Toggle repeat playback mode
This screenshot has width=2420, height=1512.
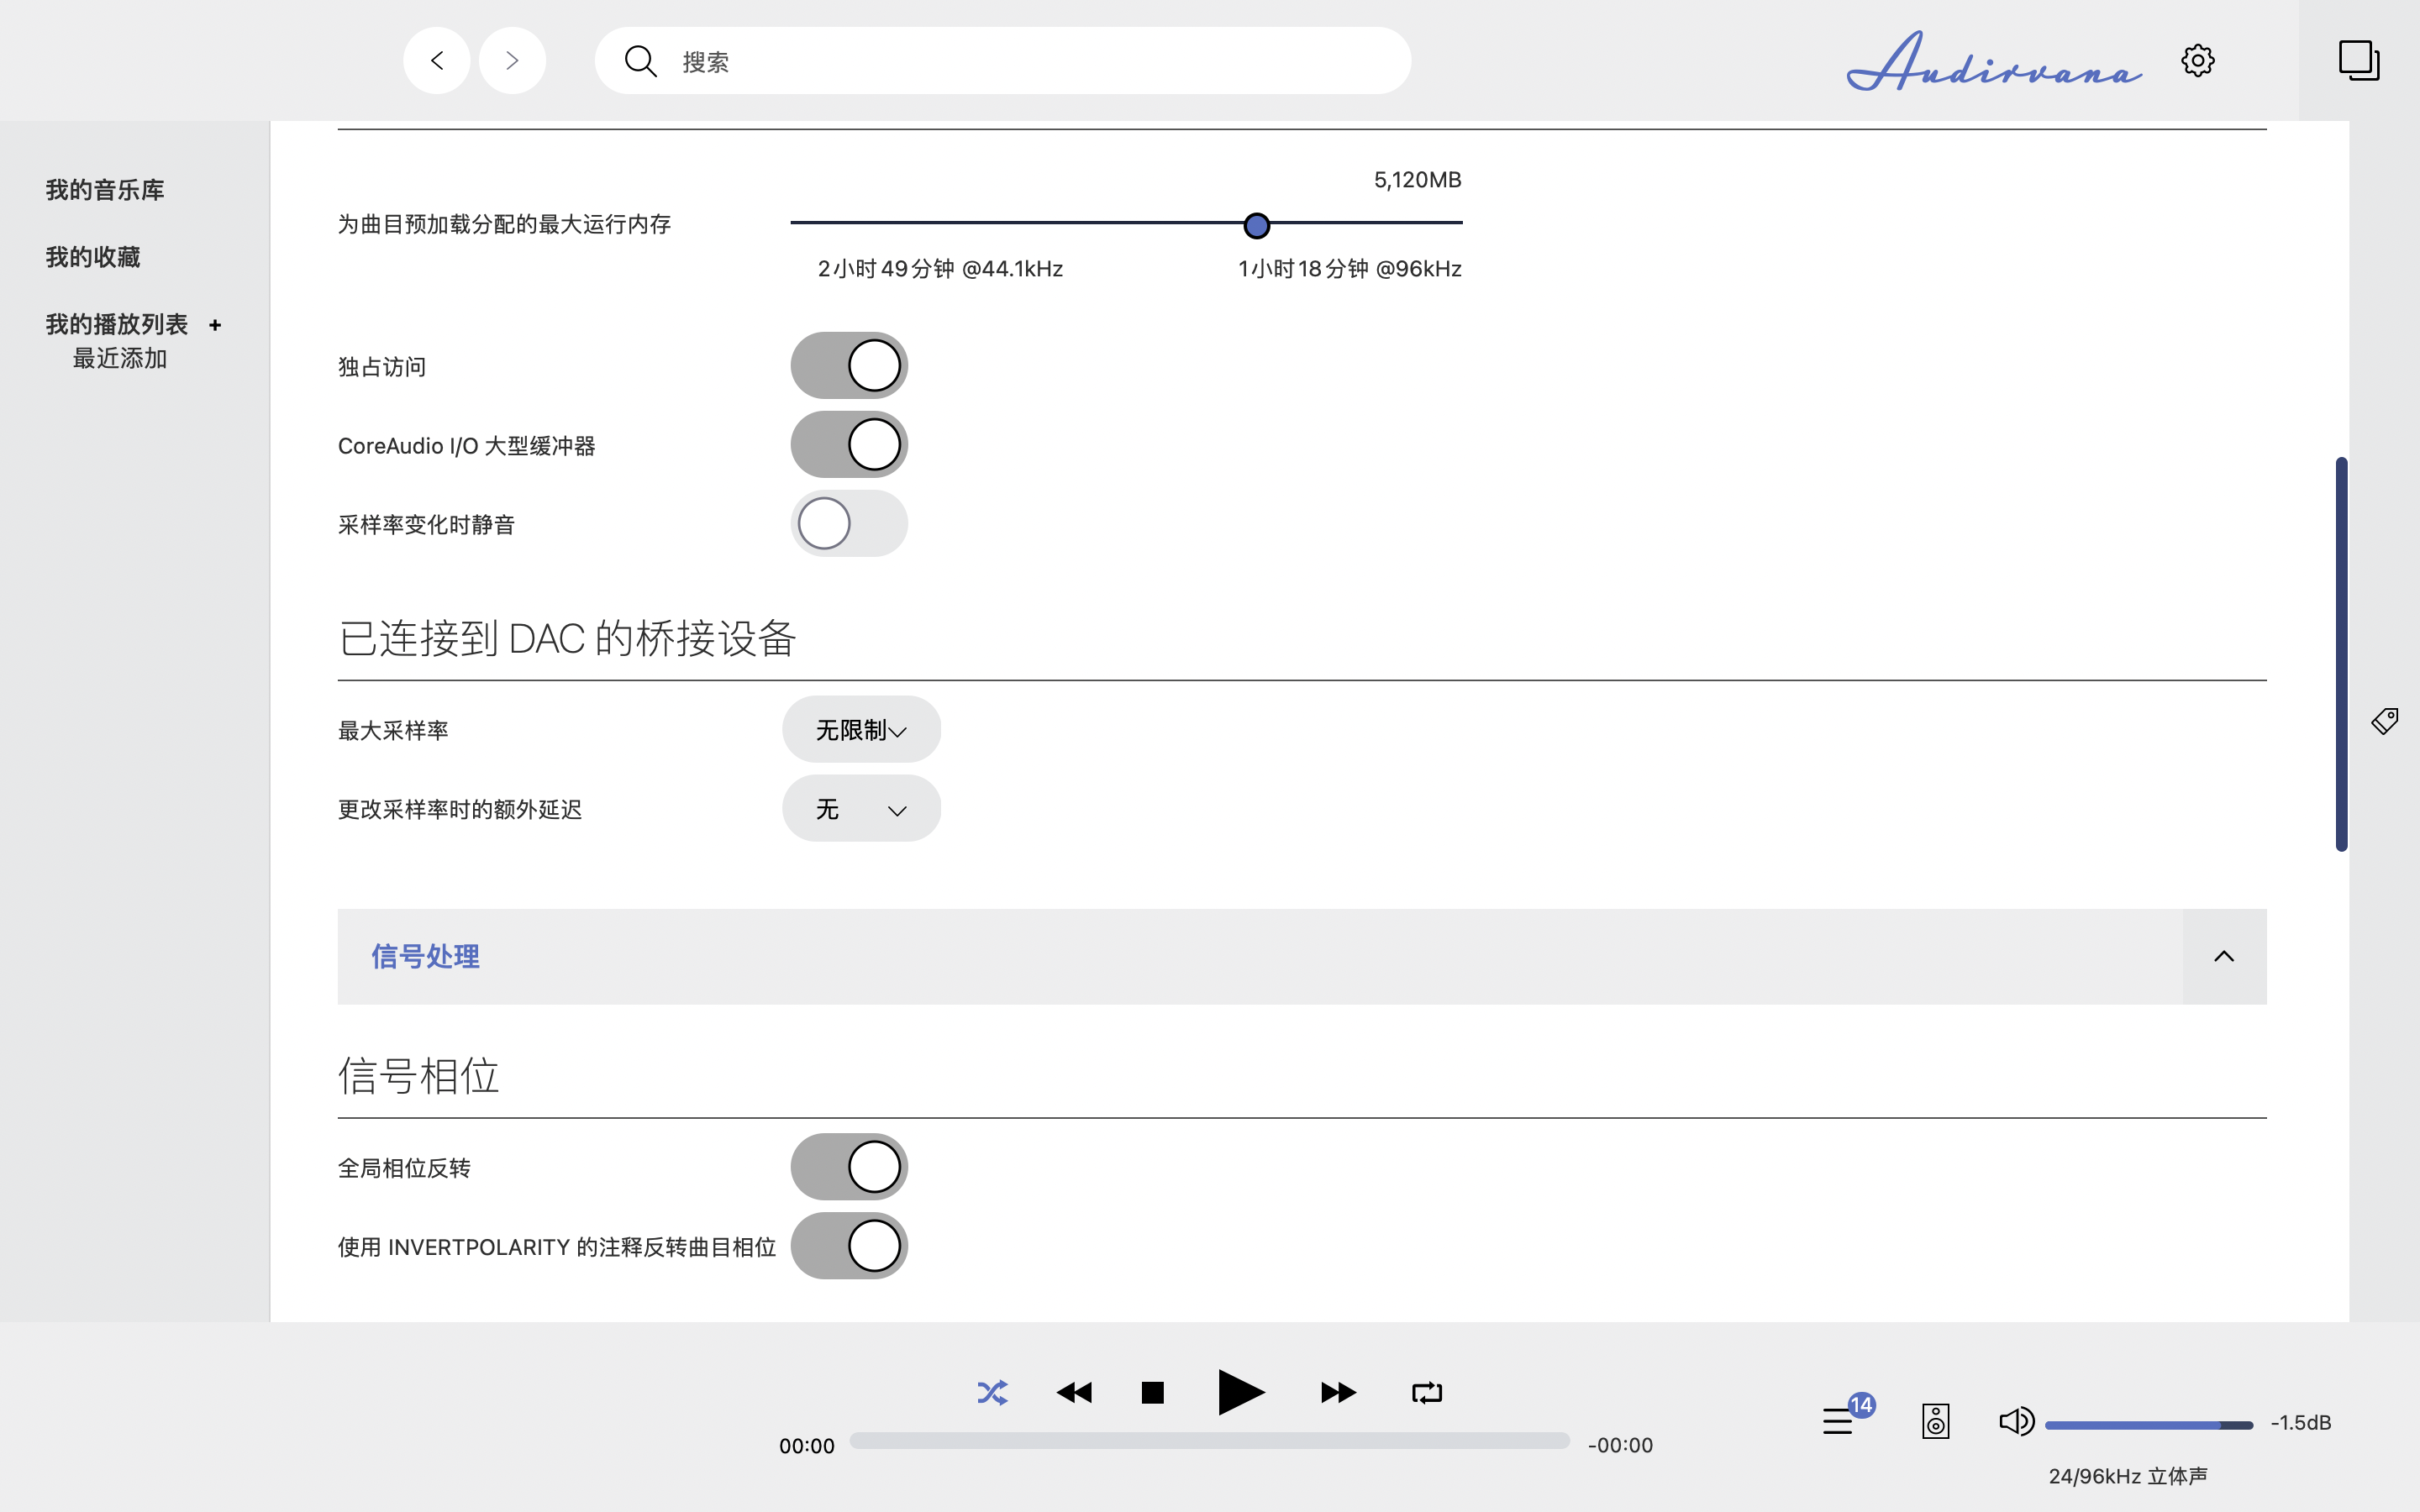click(x=1426, y=1391)
